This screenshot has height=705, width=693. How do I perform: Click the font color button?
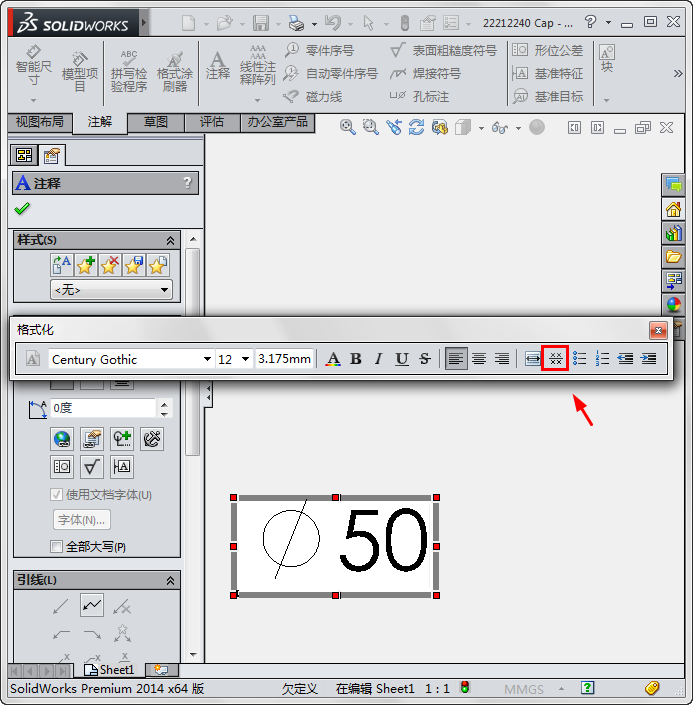tap(333, 359)
